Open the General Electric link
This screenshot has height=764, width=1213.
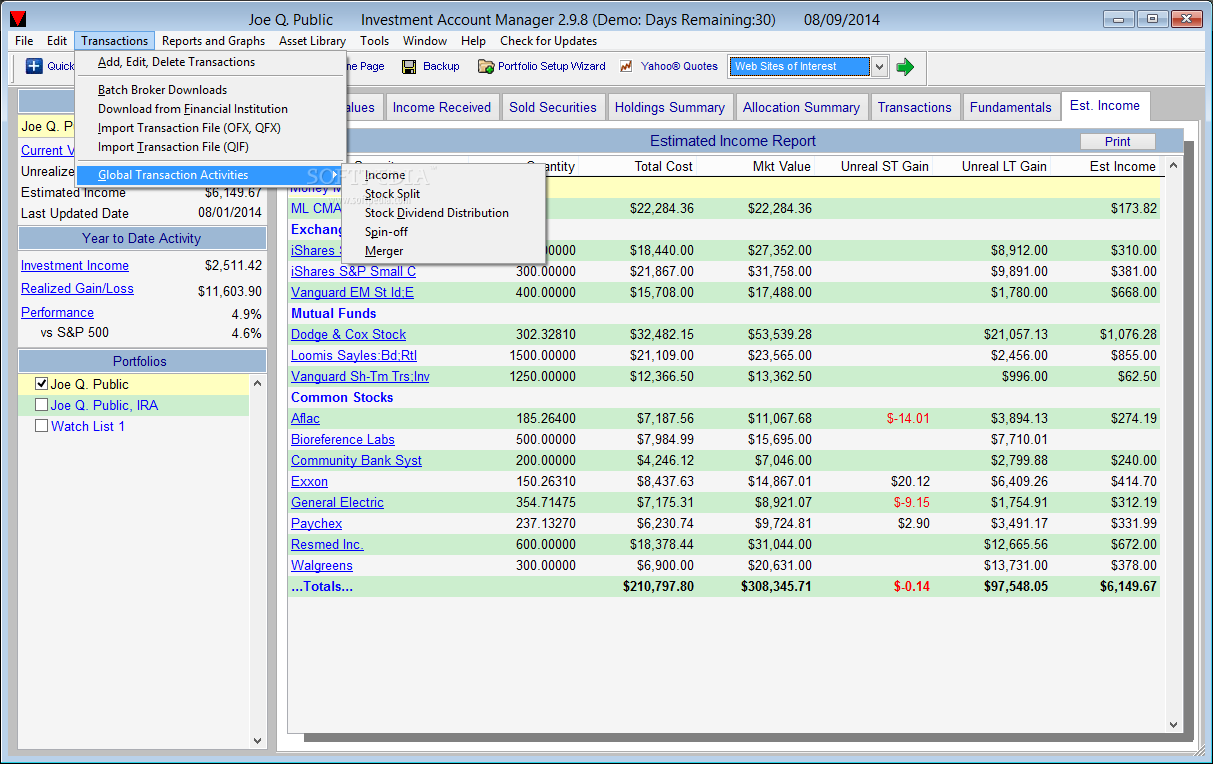point(337,503)
